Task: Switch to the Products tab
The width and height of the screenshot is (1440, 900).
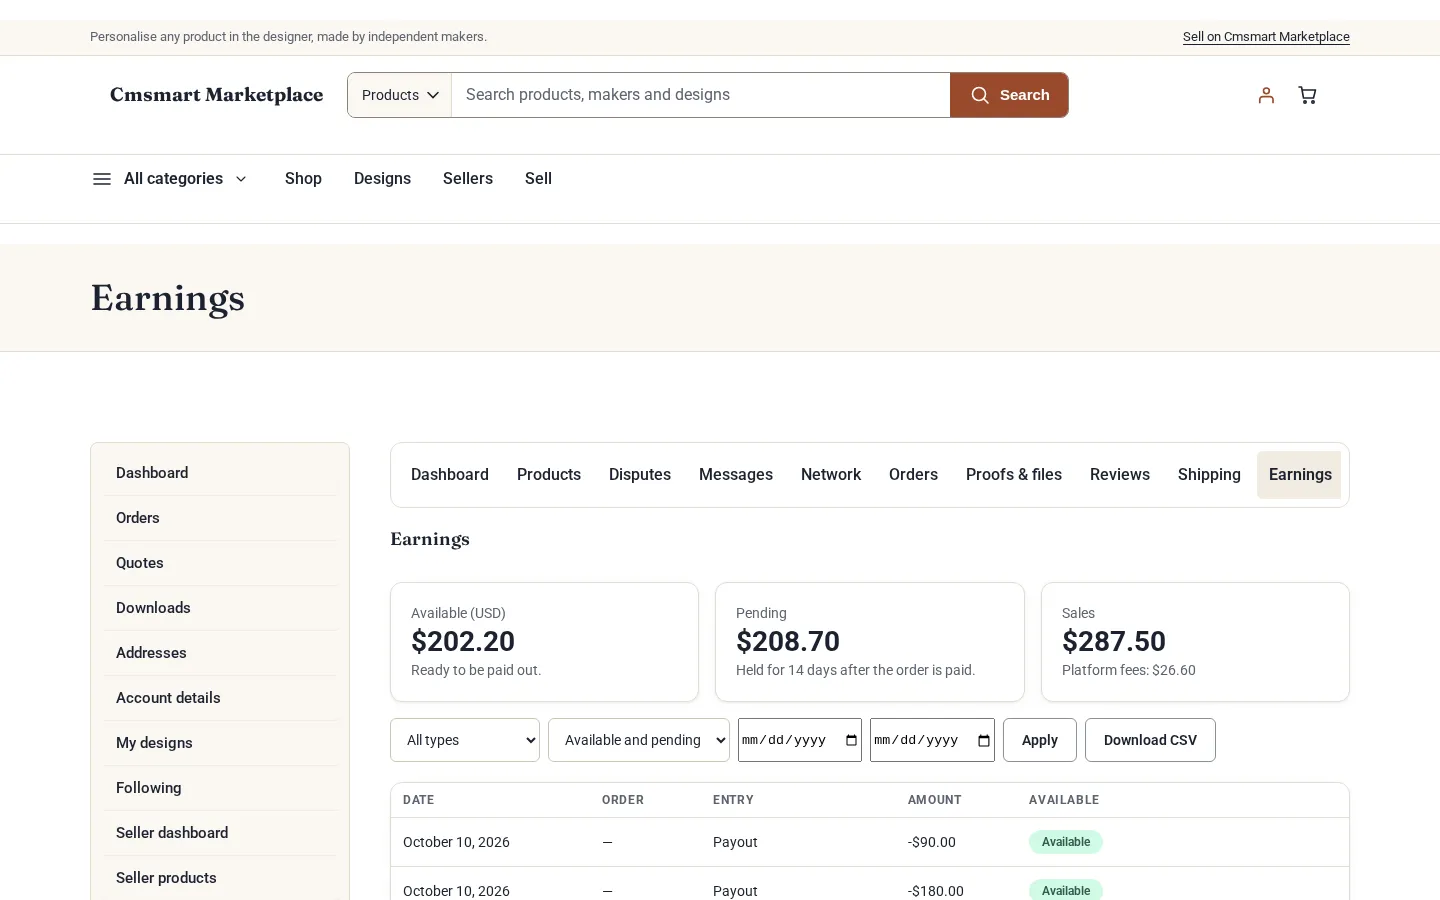Action: (x=549, y=475)
